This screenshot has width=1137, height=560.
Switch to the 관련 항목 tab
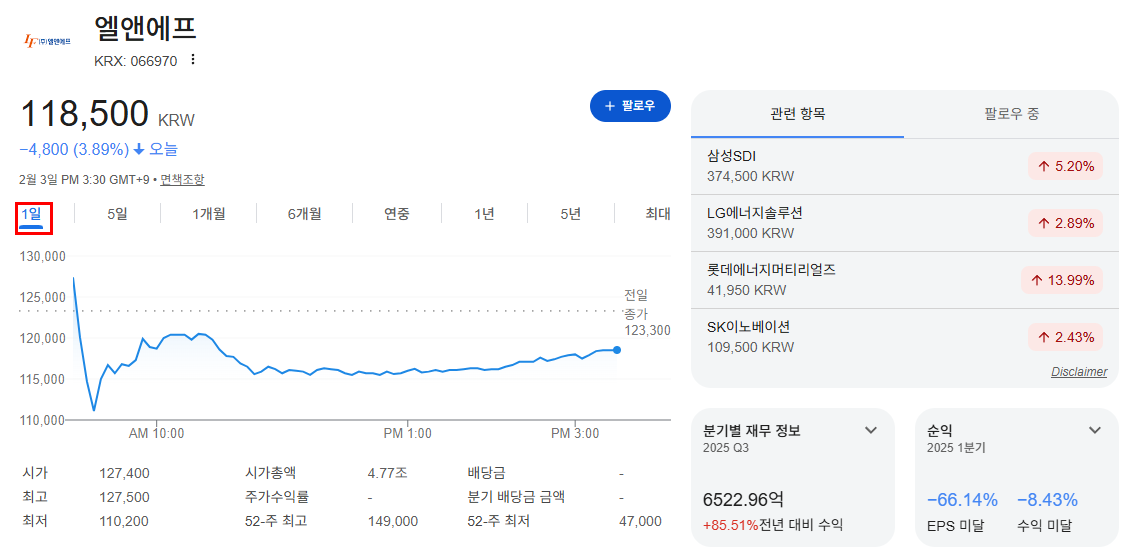pyautogui.click(x=798, y=114)
